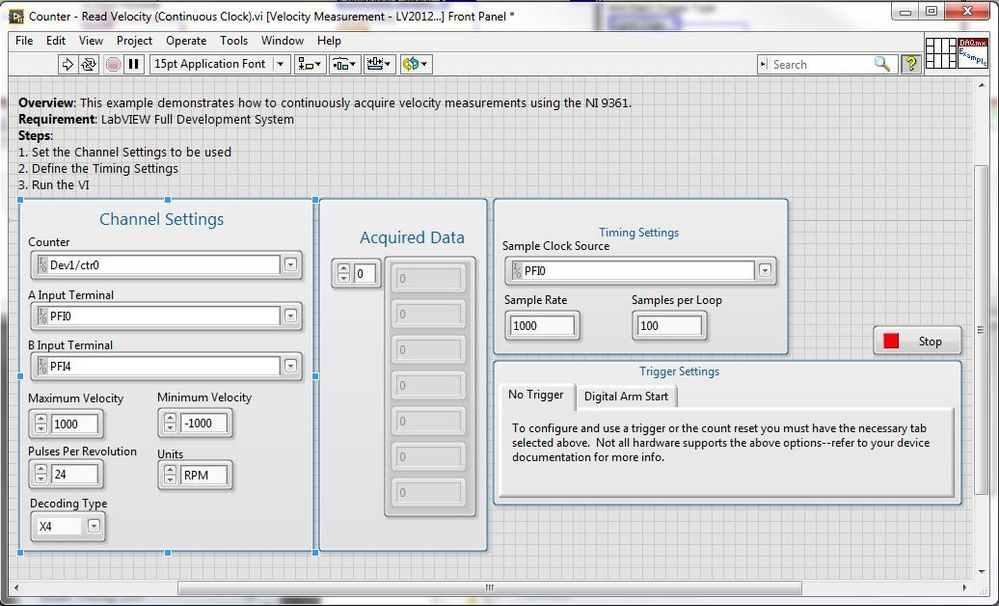The width and height of the screenshot is (999, 606).
Task: Click the Pause button in toolbar
Action: tap(134, 64)
